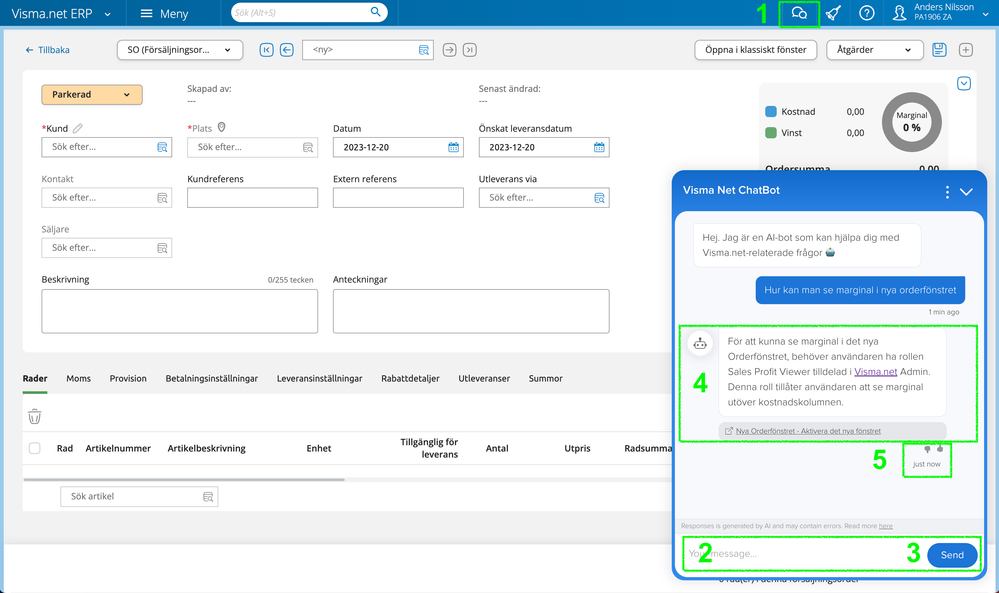
Task: Open the Kund lookup icon
Action: click(x=162, y=147)
